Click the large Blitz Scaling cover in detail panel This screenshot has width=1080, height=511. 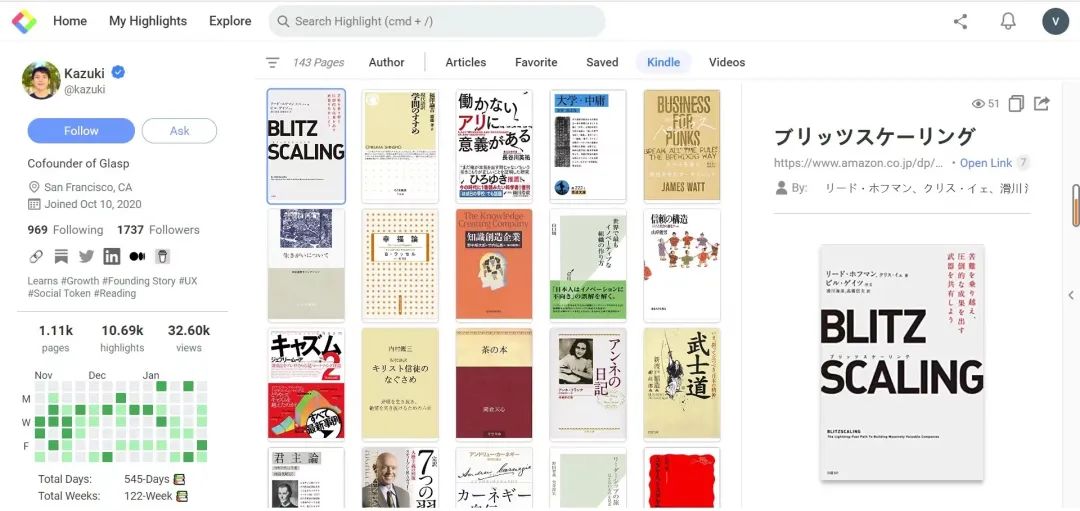(x=902, y=362)
